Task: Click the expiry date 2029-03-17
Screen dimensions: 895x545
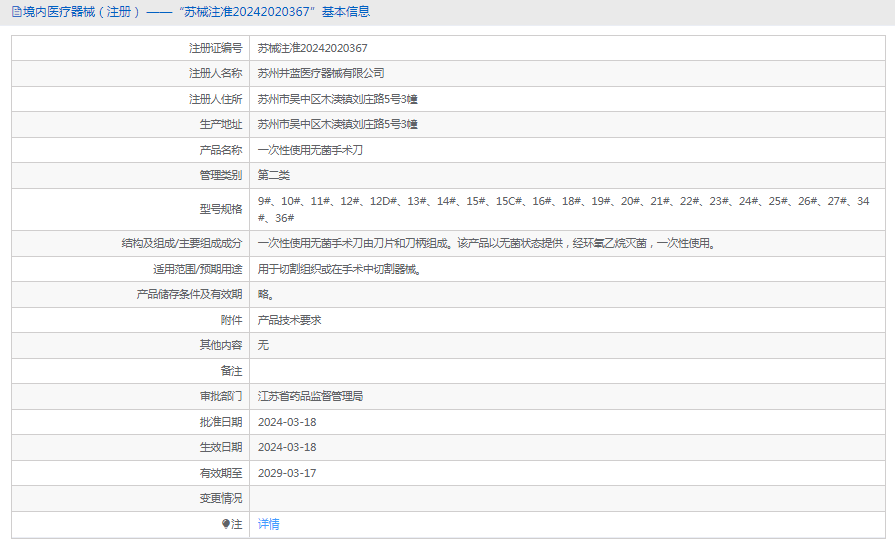Action: [x=287, y=473]
